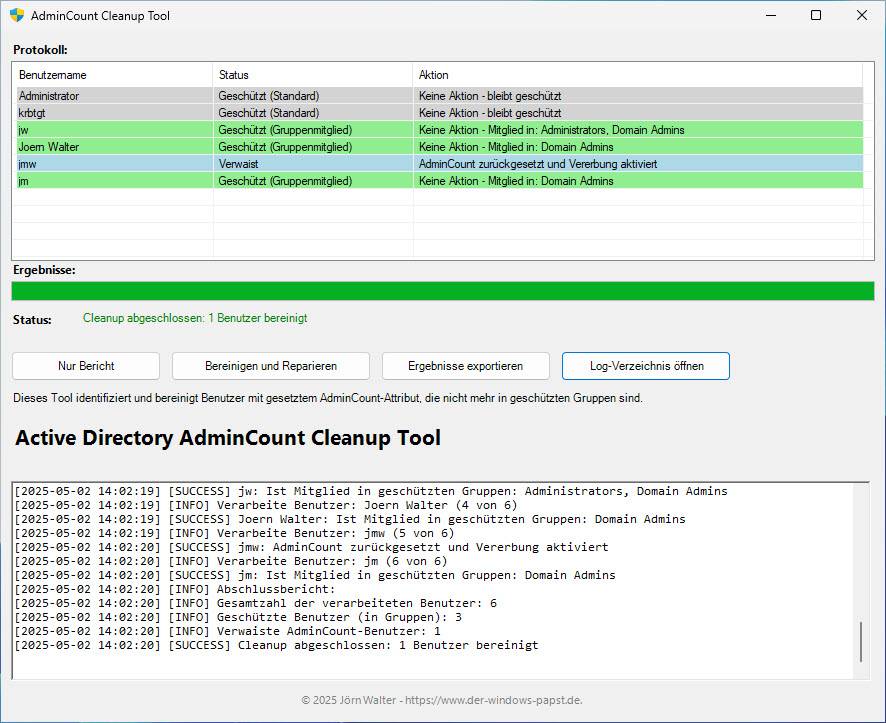Click inside the log output text box
The height and width of the screenshot is (723, 886).
click(x=430, y=580)
